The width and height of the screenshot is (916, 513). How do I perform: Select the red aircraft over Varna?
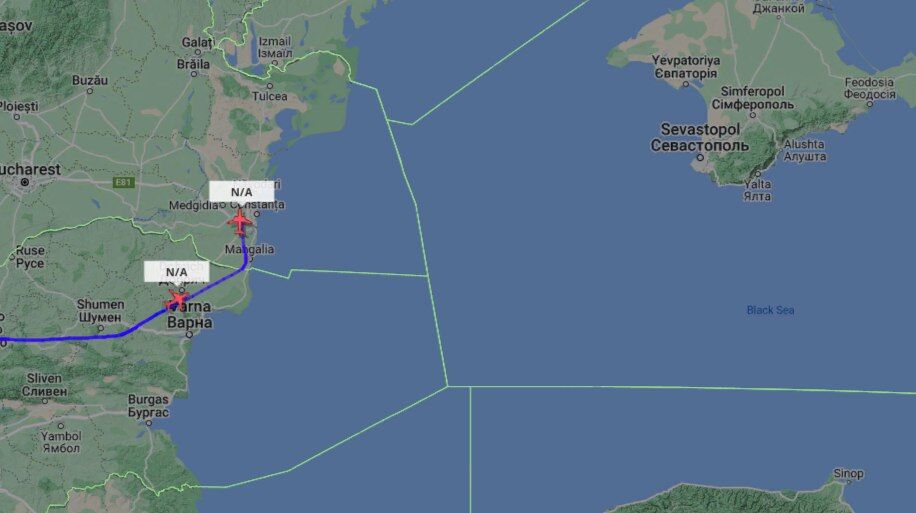point(176,300)
